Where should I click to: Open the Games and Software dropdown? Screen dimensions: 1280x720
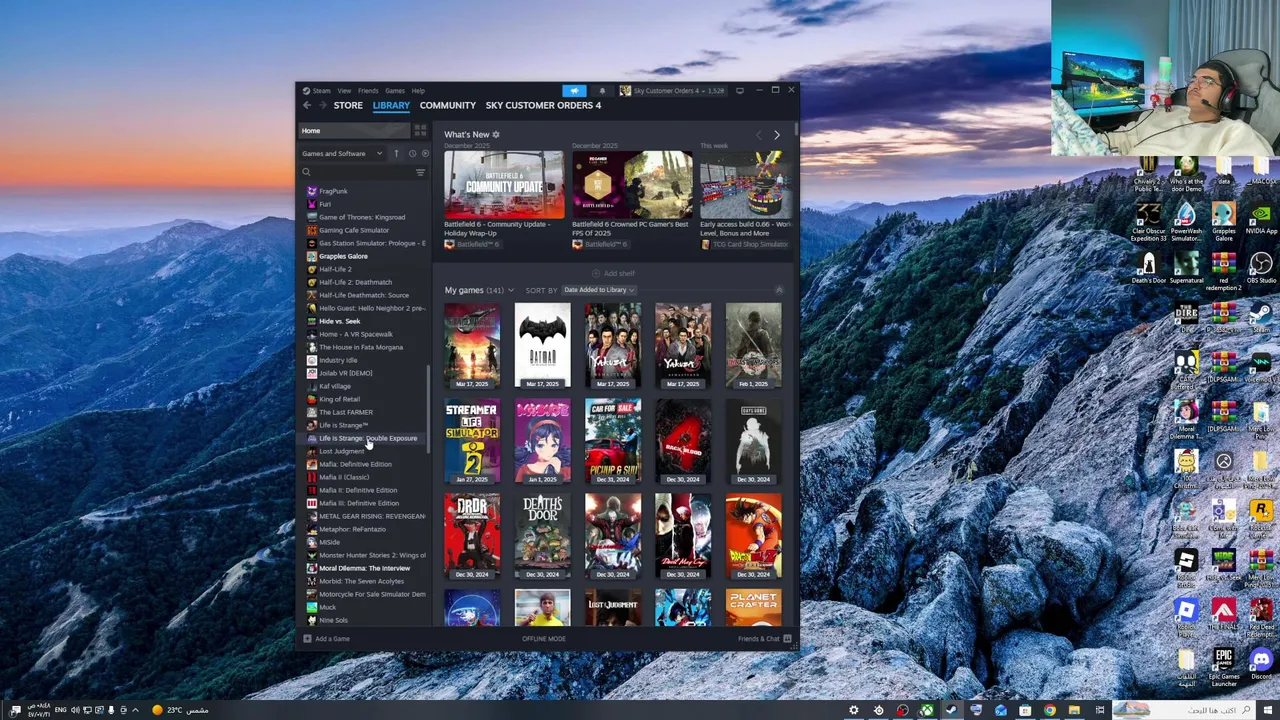pos(342,154)
